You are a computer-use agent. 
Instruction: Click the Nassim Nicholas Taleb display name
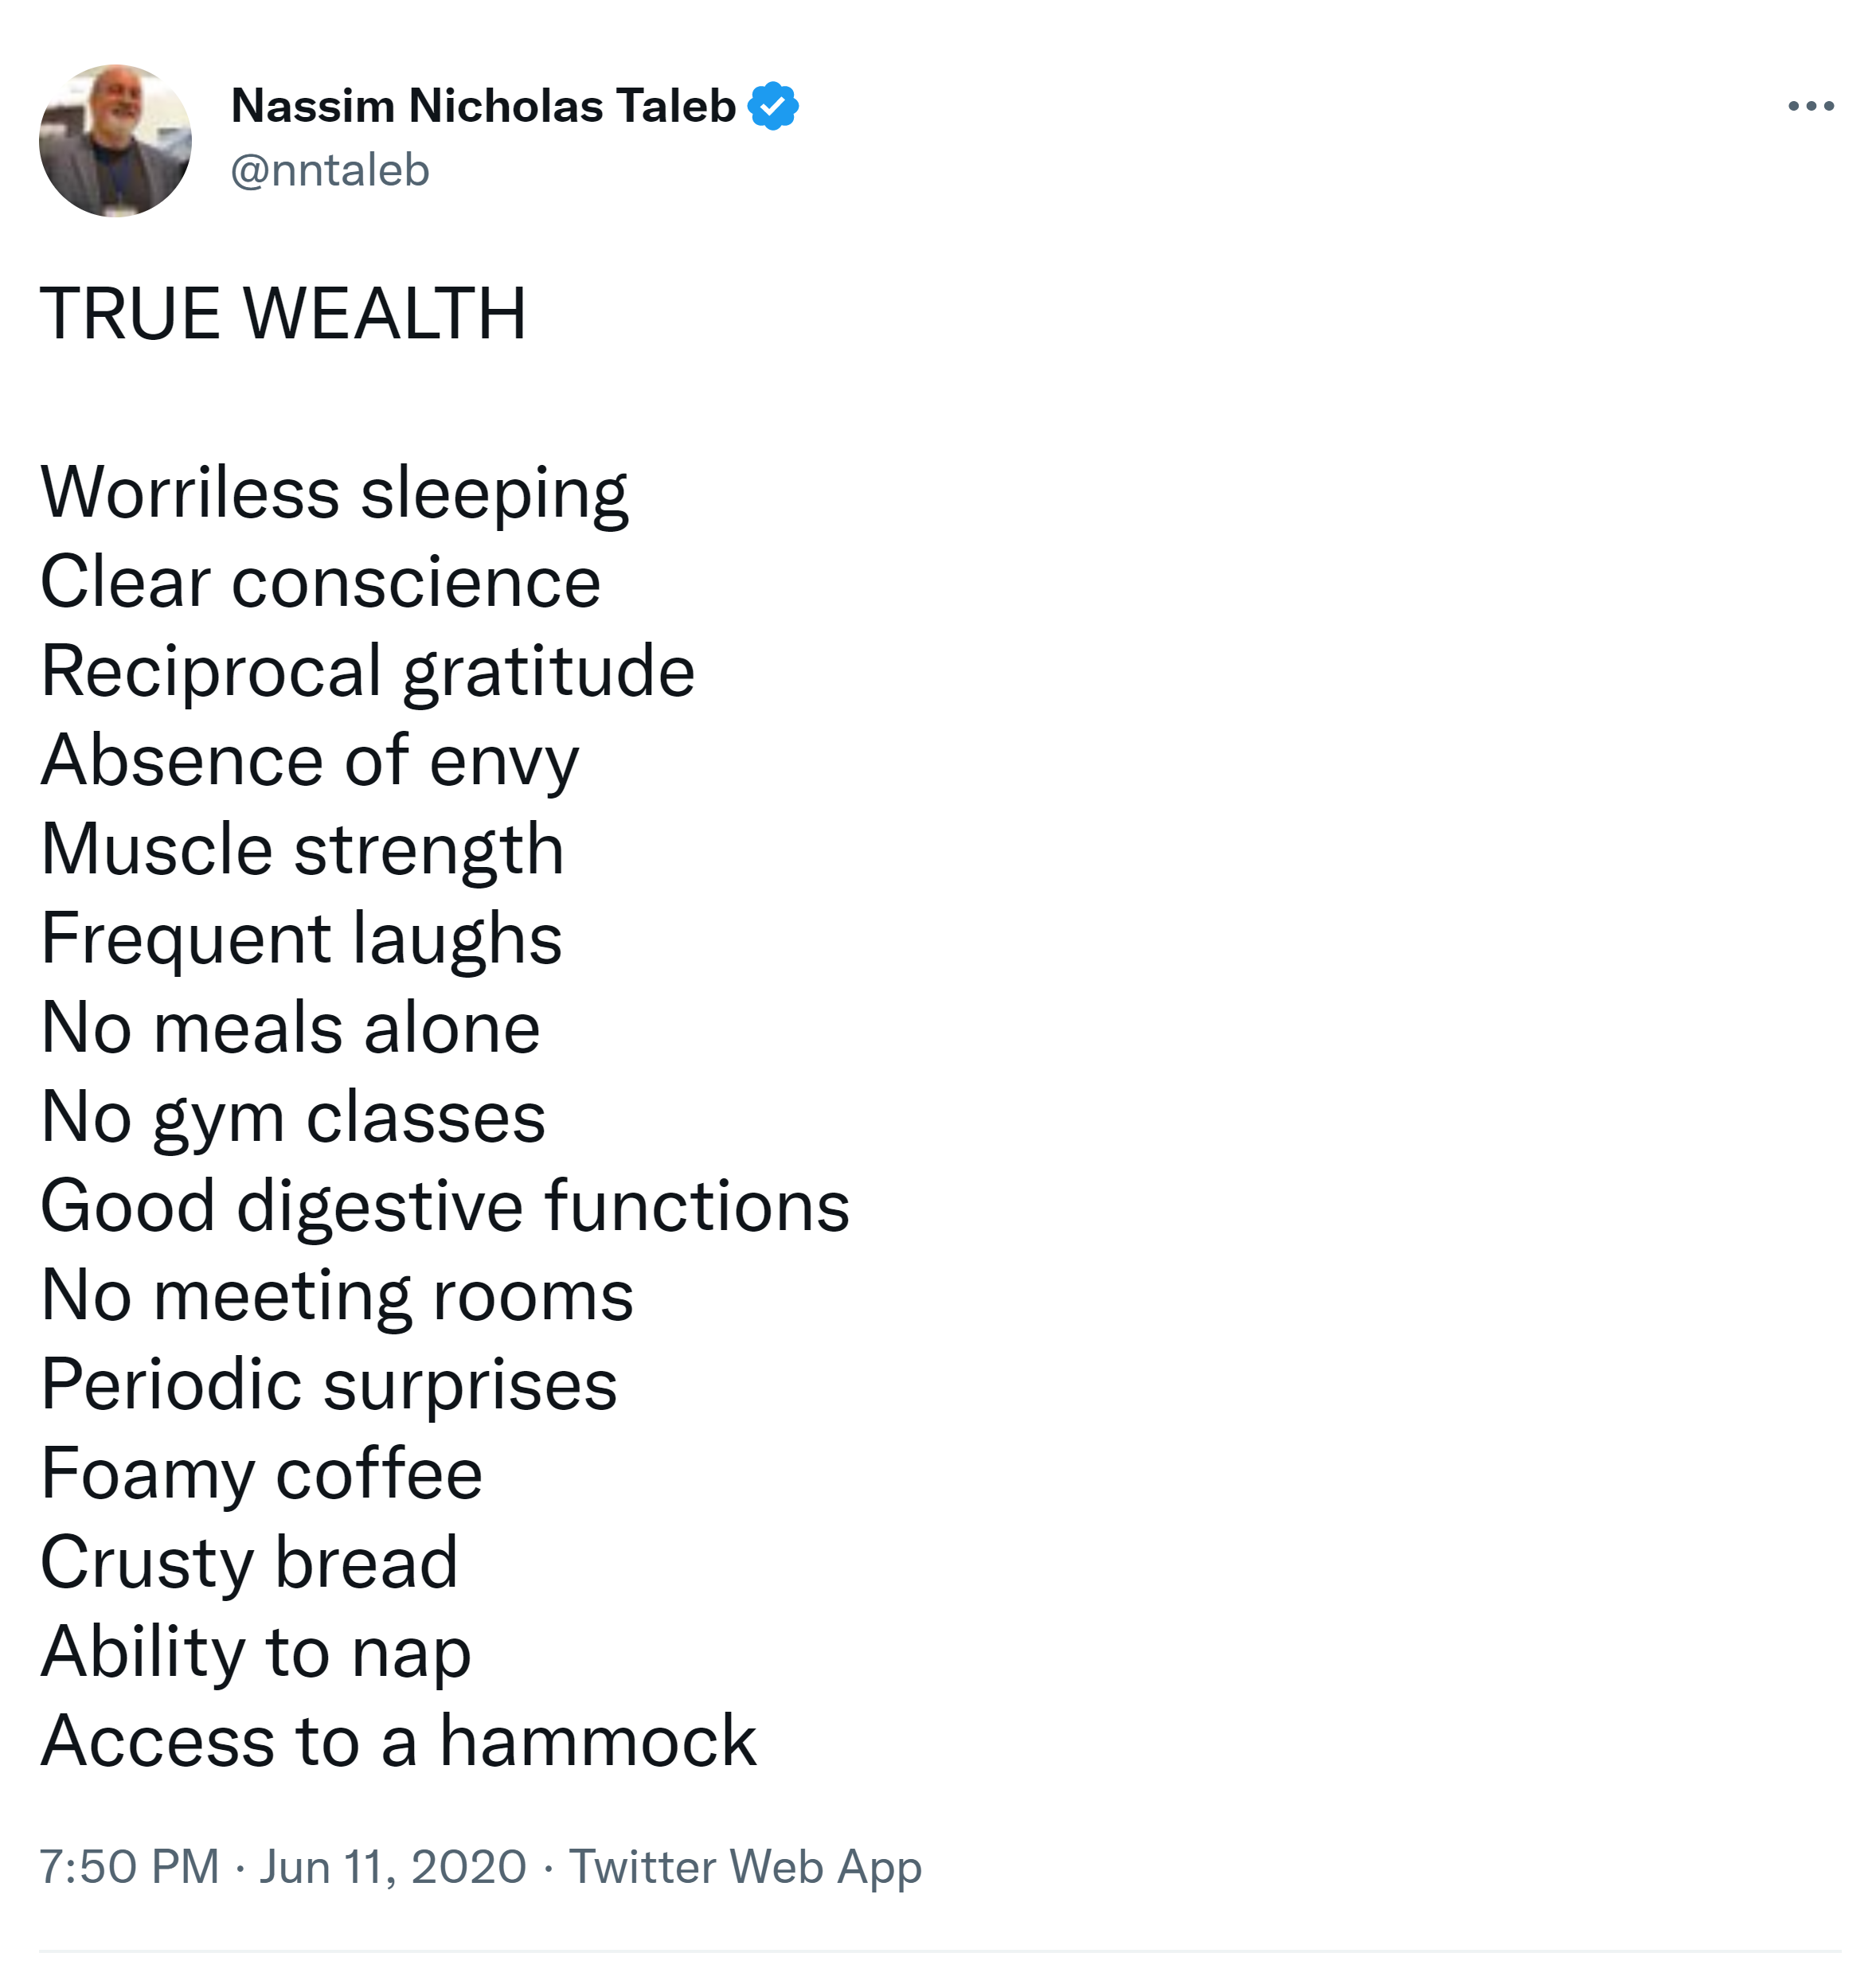483,106
